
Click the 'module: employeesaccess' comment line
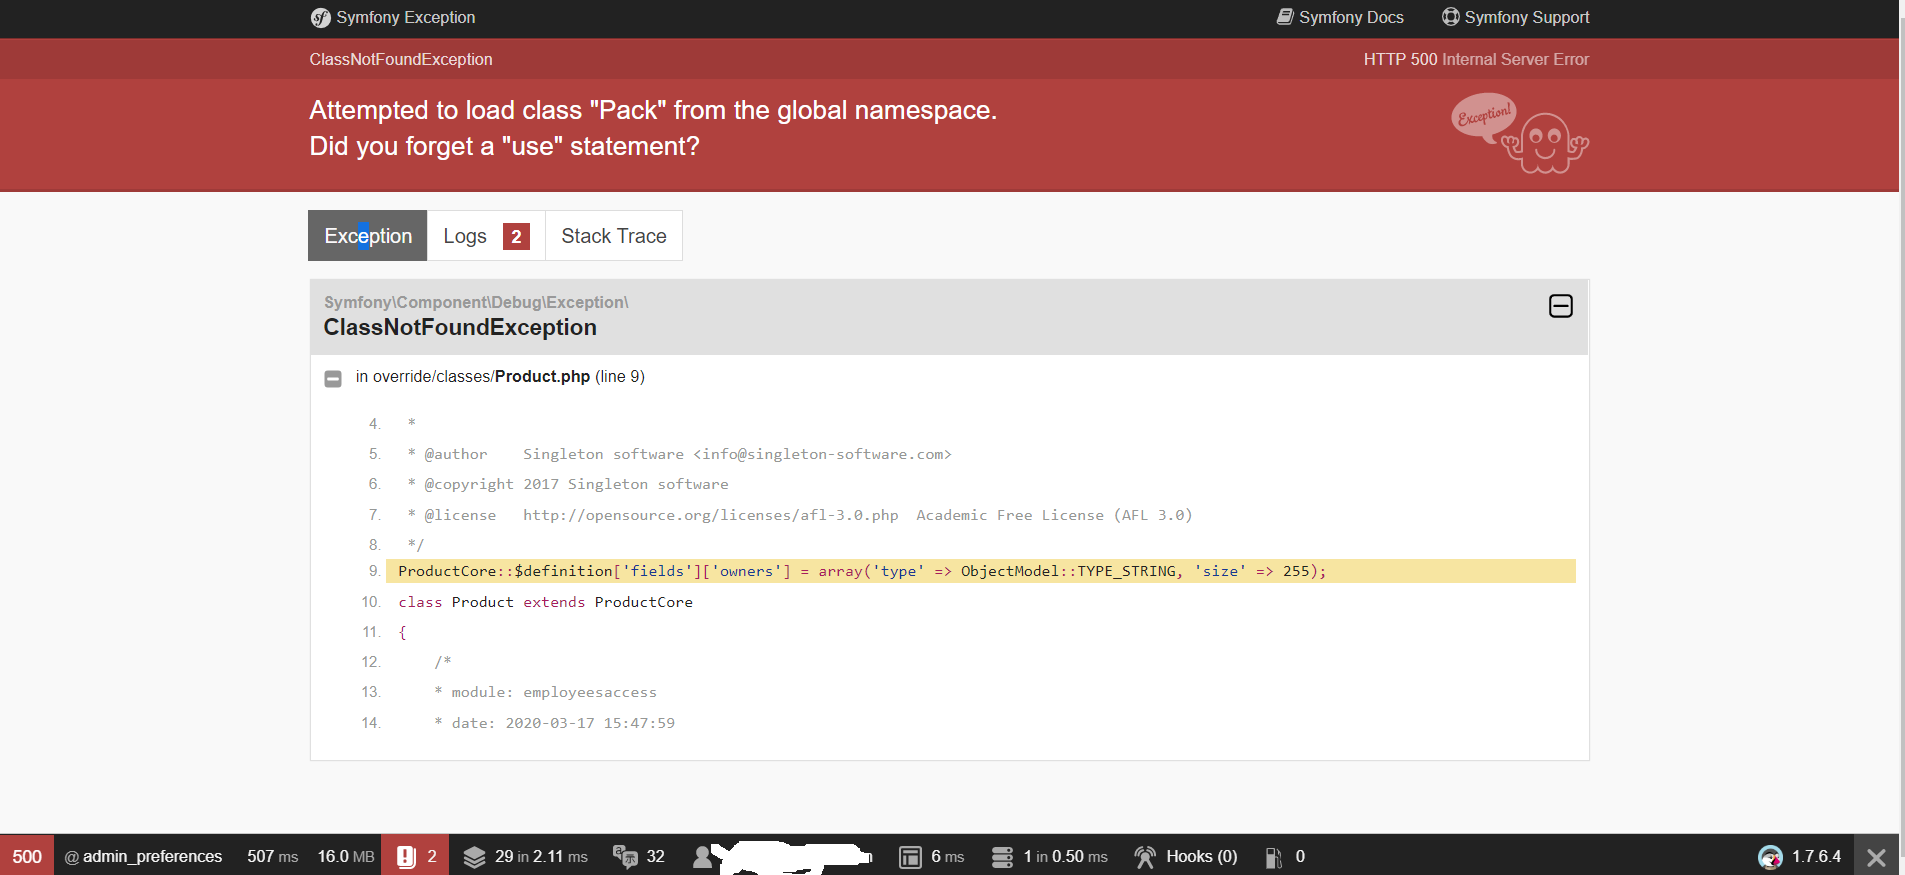click(x=546, y=692)
